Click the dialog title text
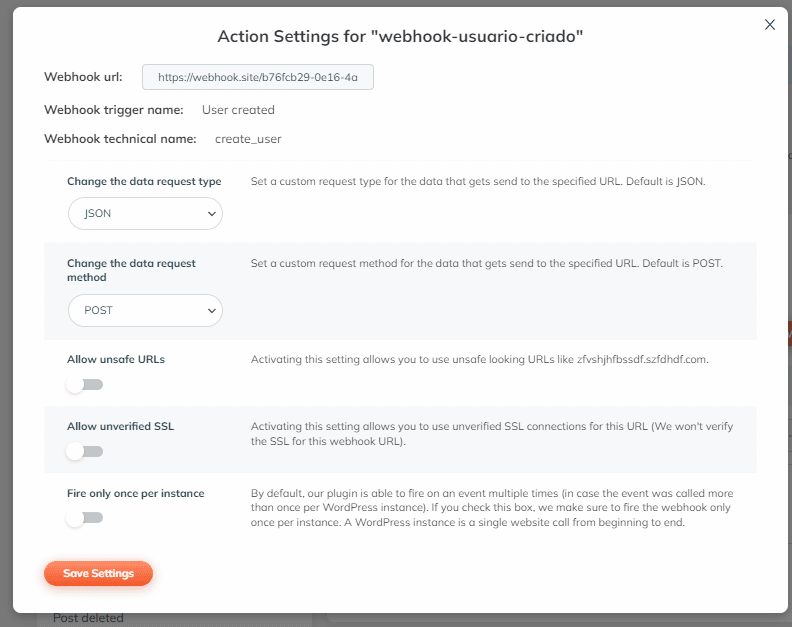Image resolution: width=792 pixels, height=627 pixels. tap(400, 36)
